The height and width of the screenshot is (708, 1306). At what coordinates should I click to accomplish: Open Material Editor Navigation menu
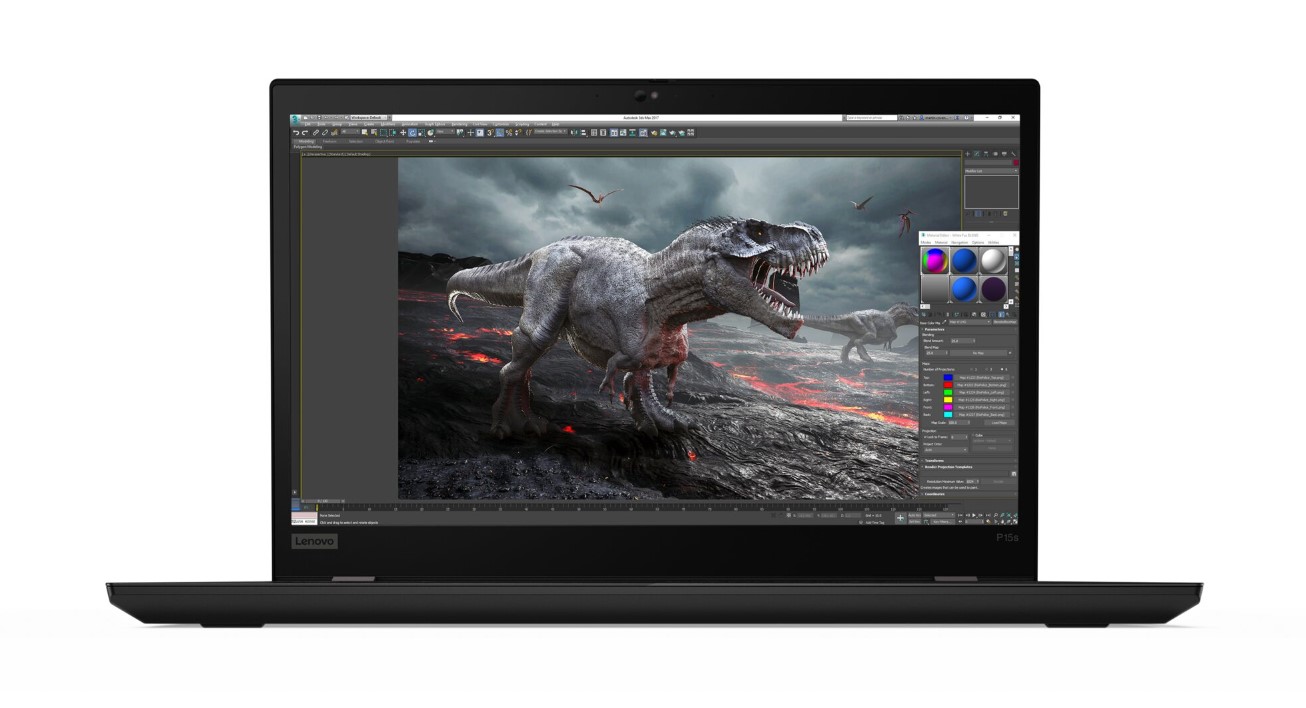959,242
